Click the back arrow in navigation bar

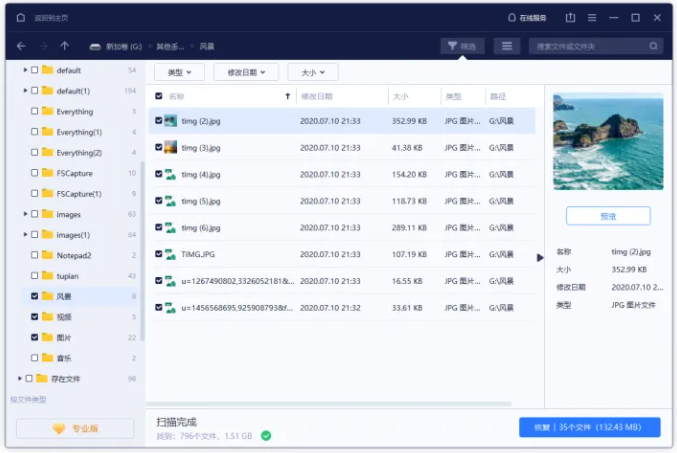(x=21, y=46)
